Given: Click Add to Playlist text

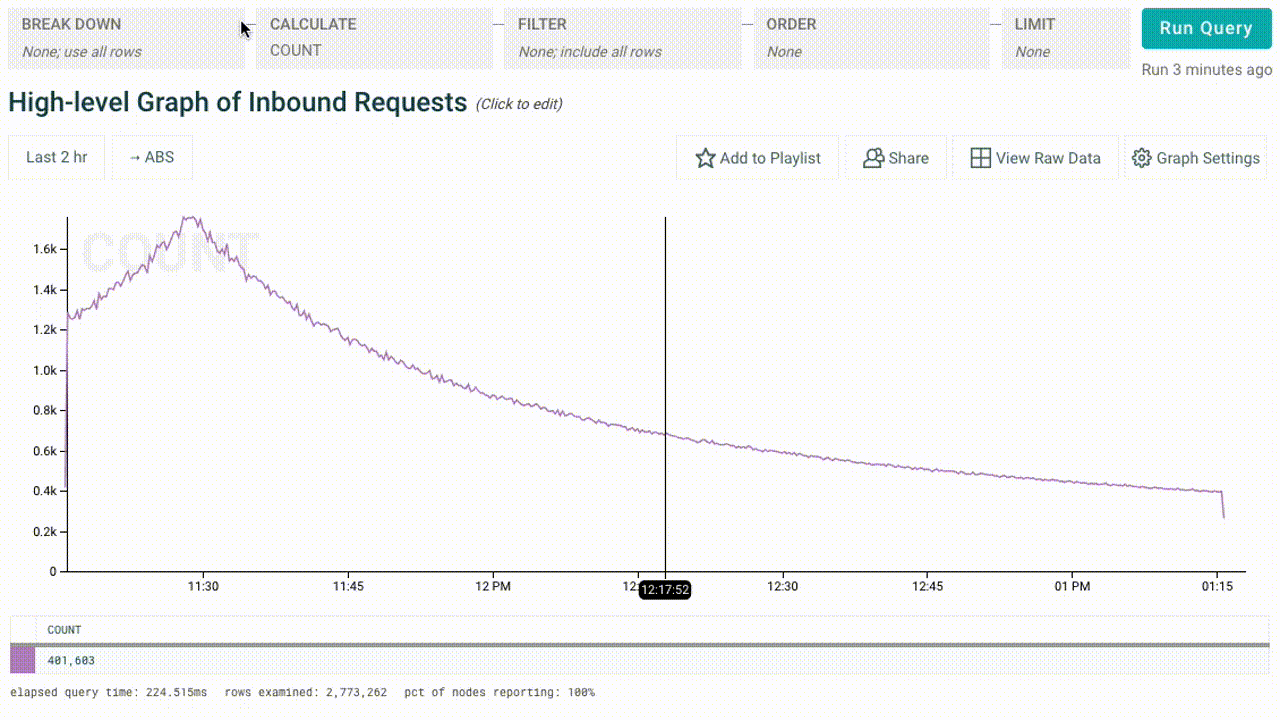Looking at the screenshot, I should click(770, 158).
